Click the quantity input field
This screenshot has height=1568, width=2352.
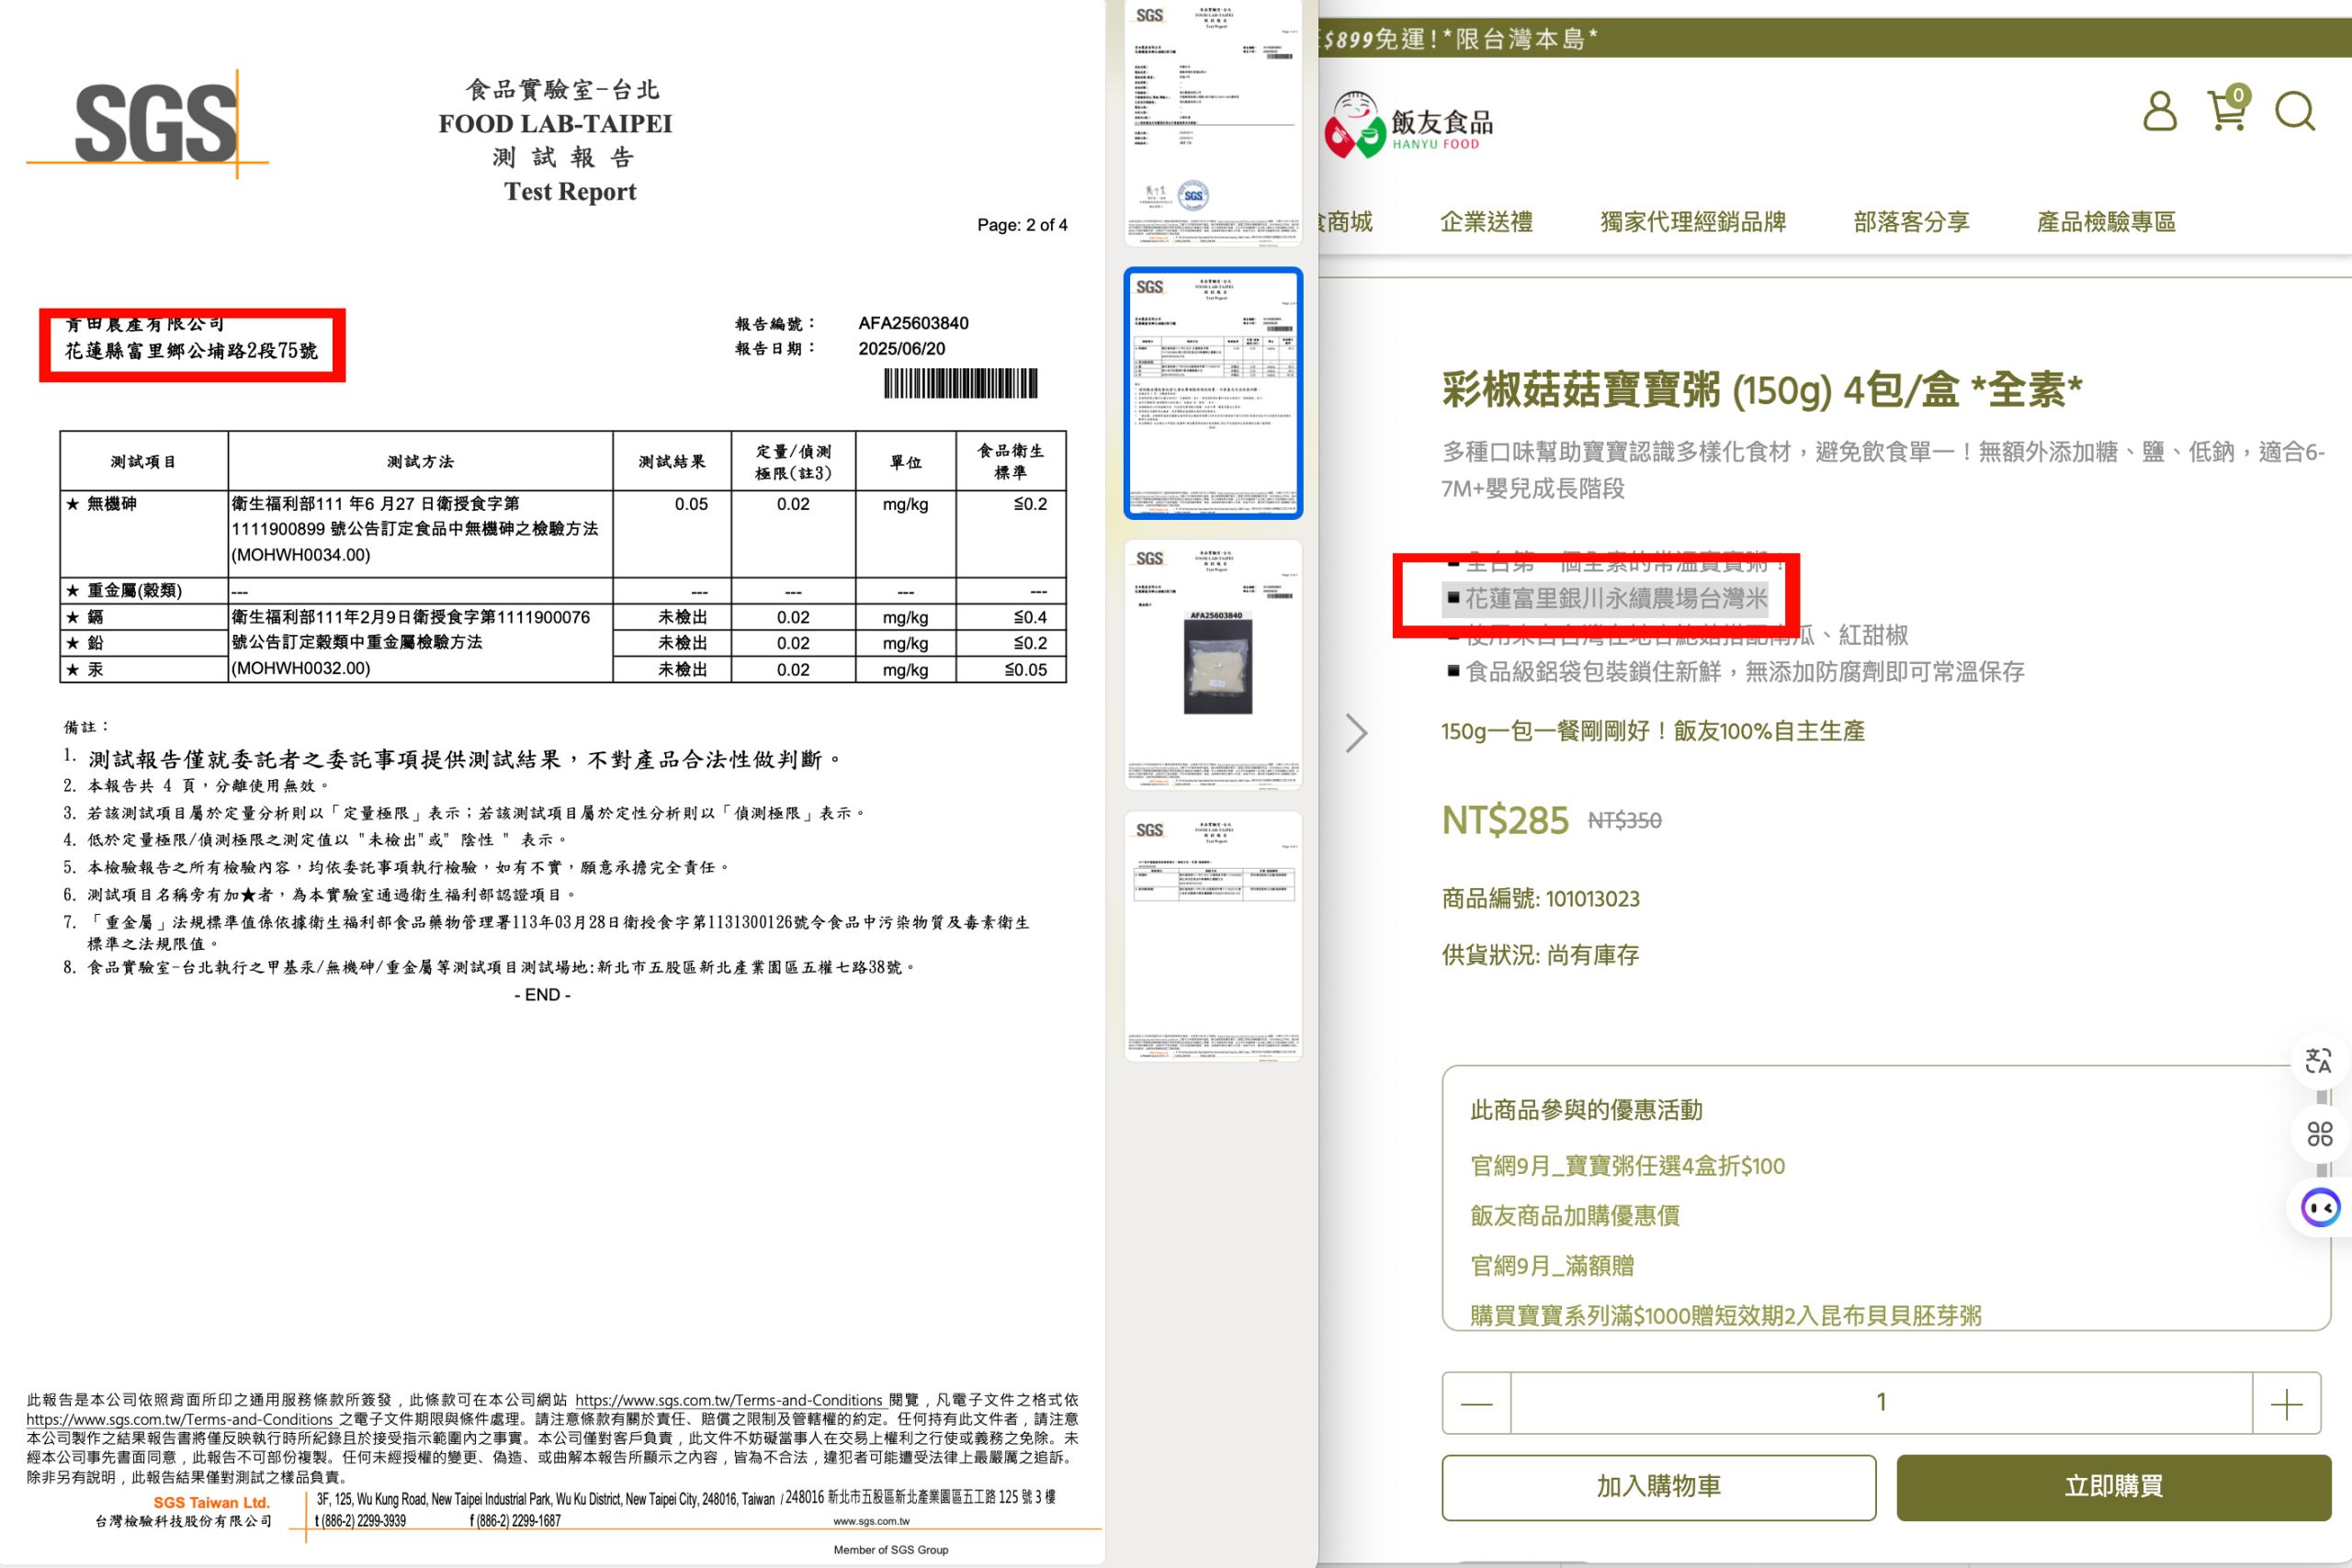(x=1880, y=1403)
